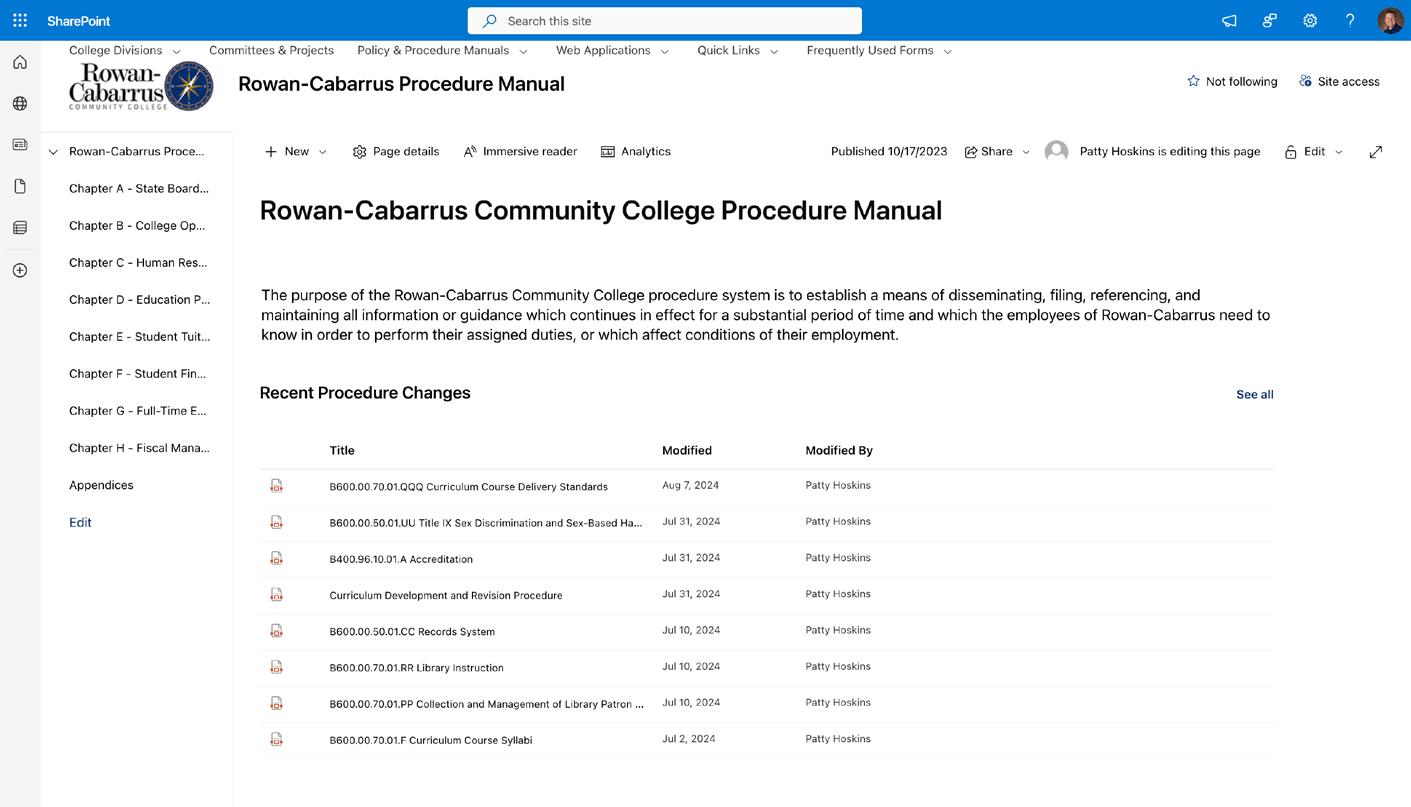Click See all link
This screenshot has height=807, width=1411.
(1254, 394)
